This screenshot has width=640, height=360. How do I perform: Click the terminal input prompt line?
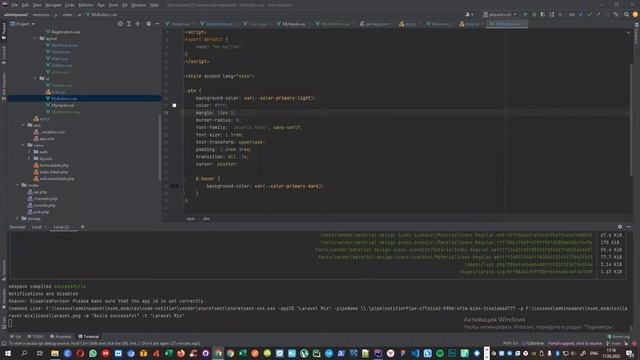pos(318,323)
